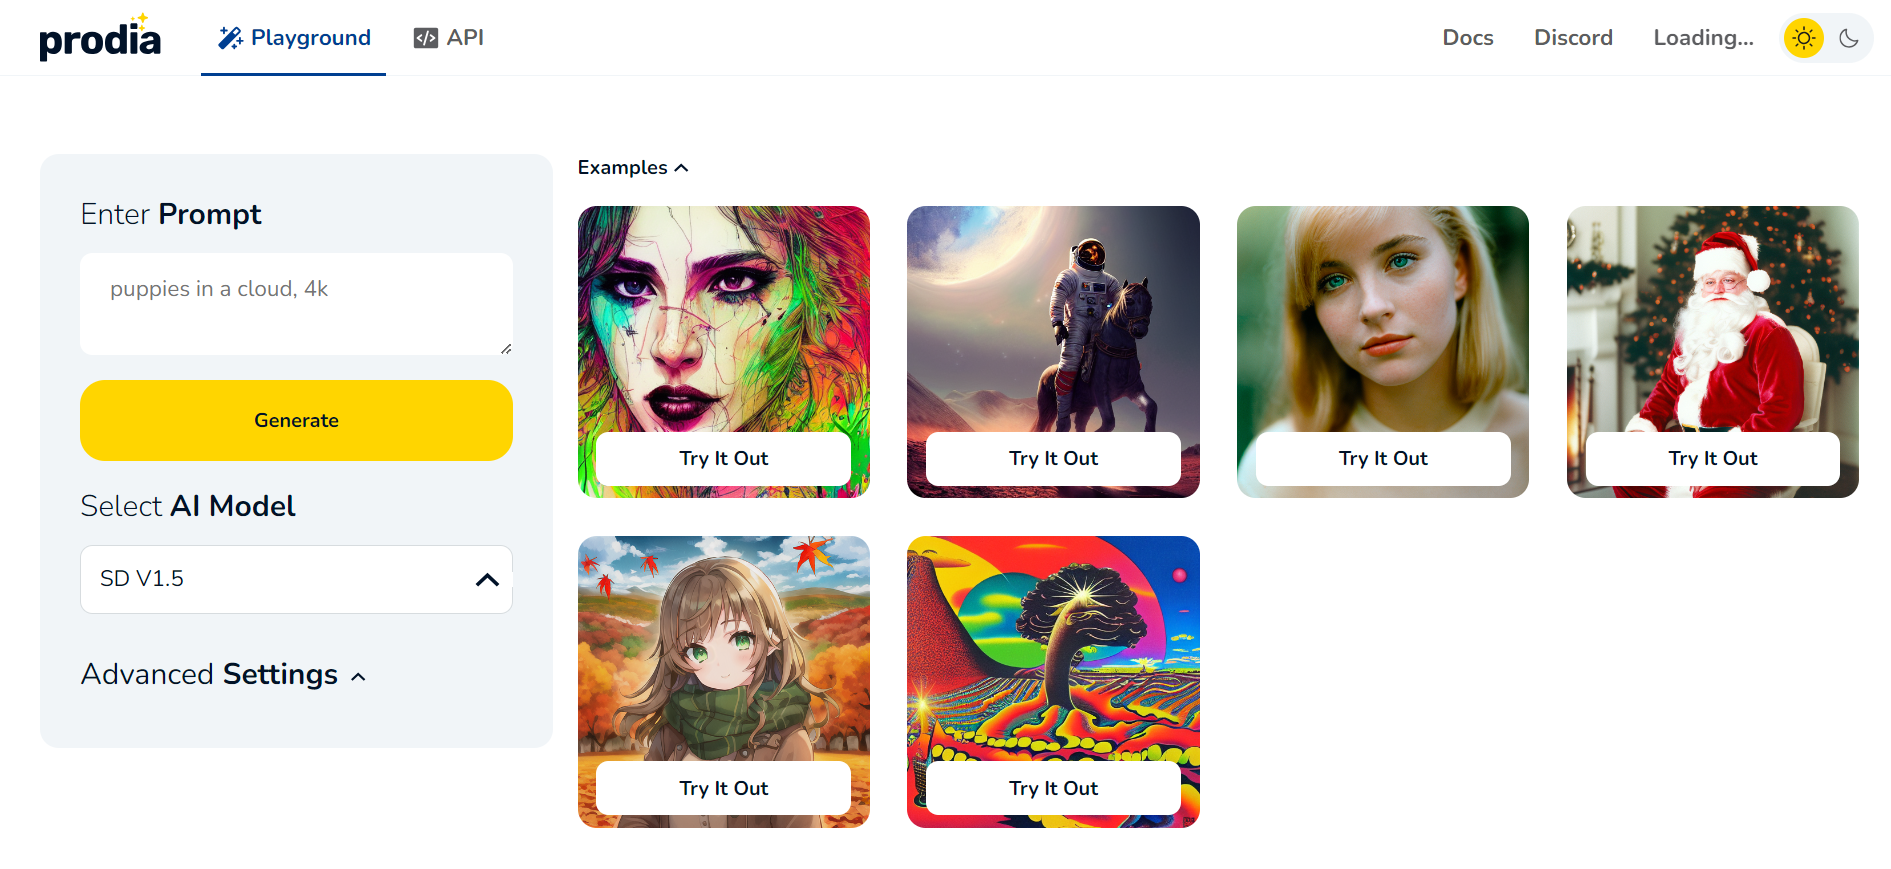Try out the Santa Claus example

point(1712,458)
